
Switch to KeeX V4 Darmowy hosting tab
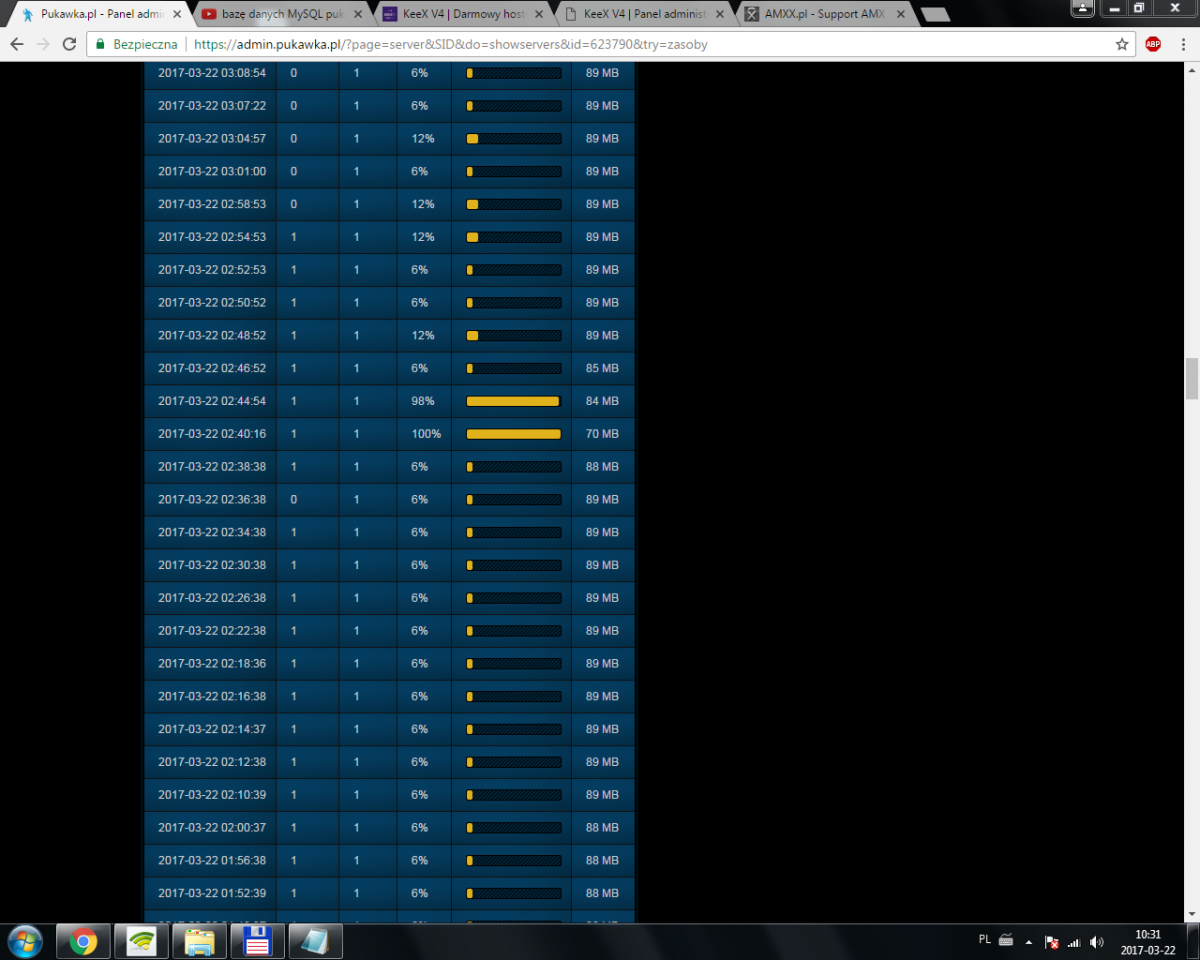[455, 15]
